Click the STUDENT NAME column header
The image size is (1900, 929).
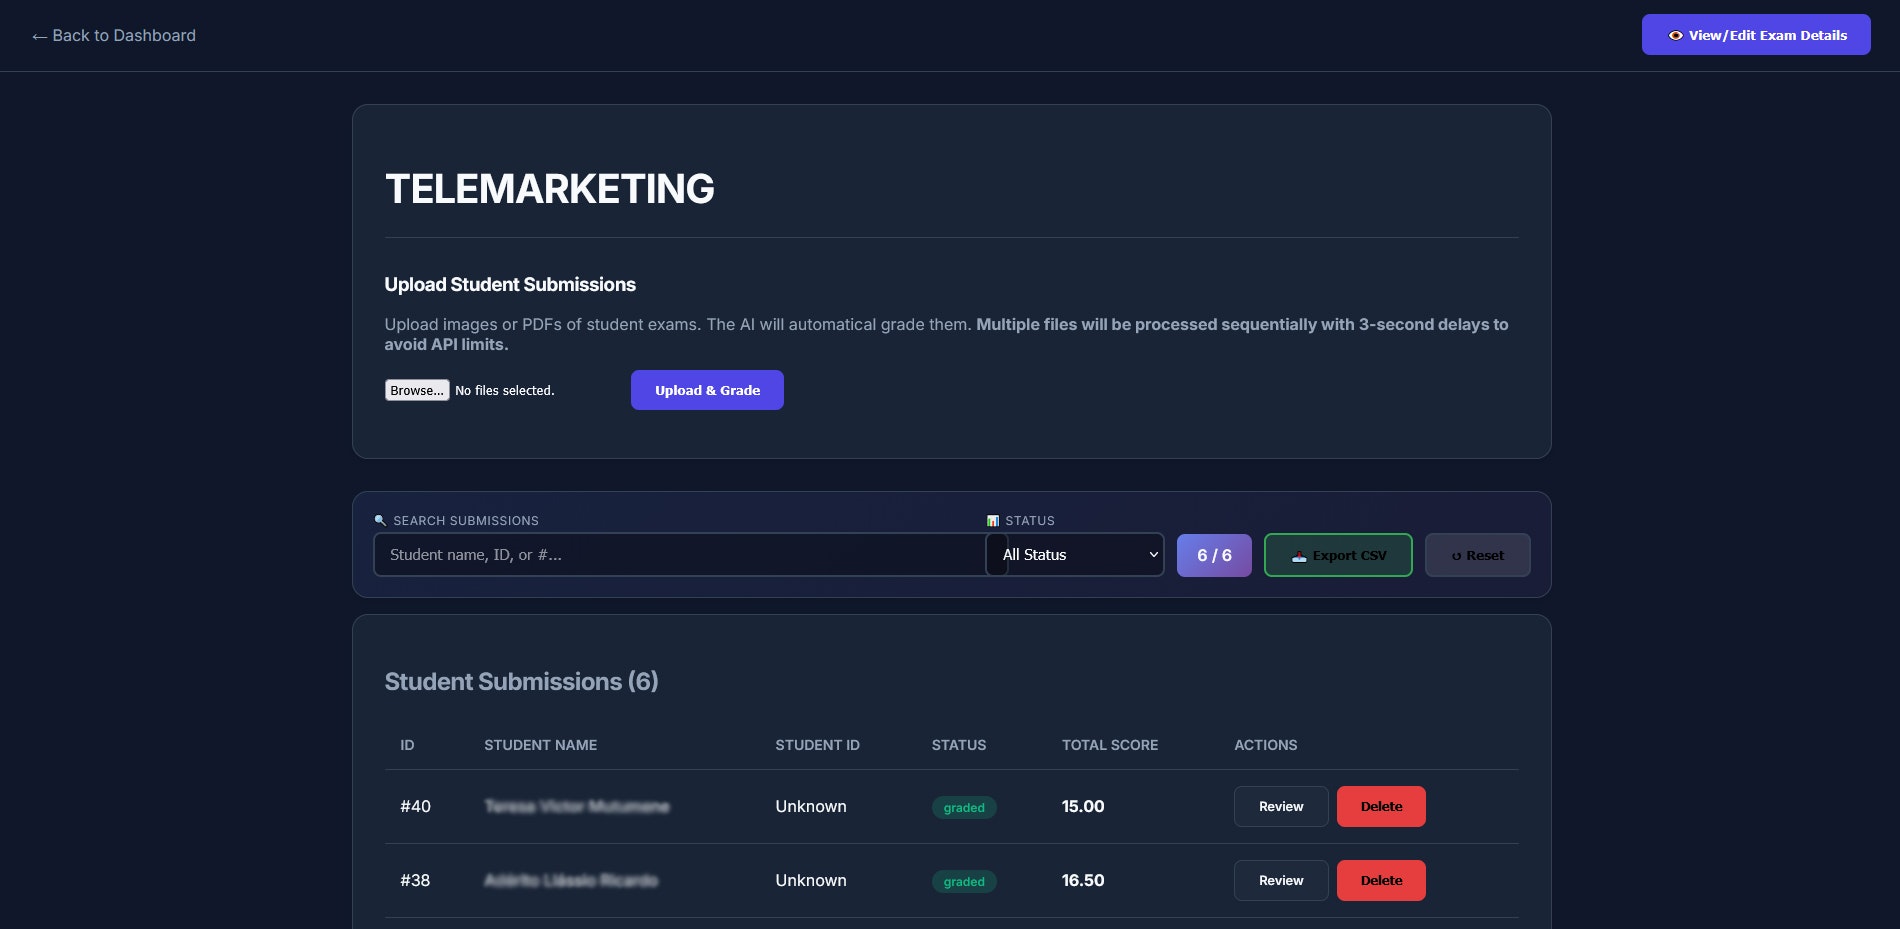click(540, 745)
